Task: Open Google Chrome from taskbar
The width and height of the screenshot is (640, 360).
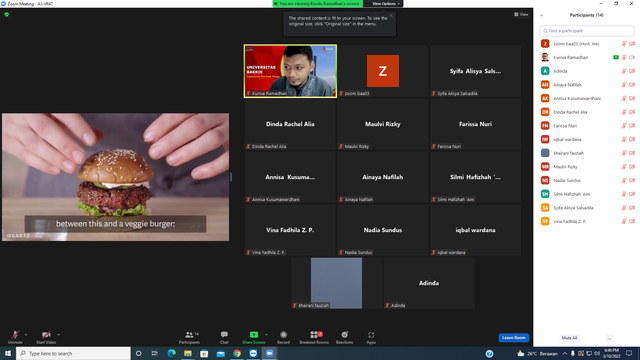Action: 237,353
